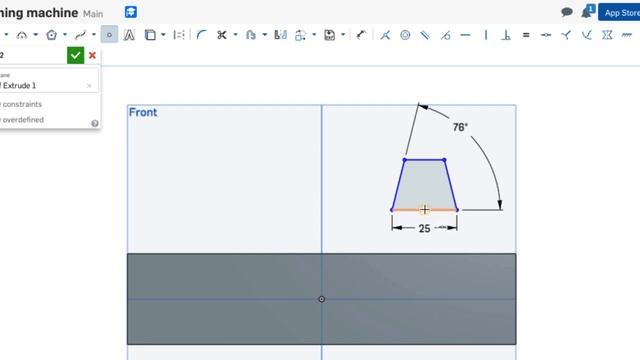Apply the Equal constraint
The image size is (640, 360).
click(x=526, y=35)
